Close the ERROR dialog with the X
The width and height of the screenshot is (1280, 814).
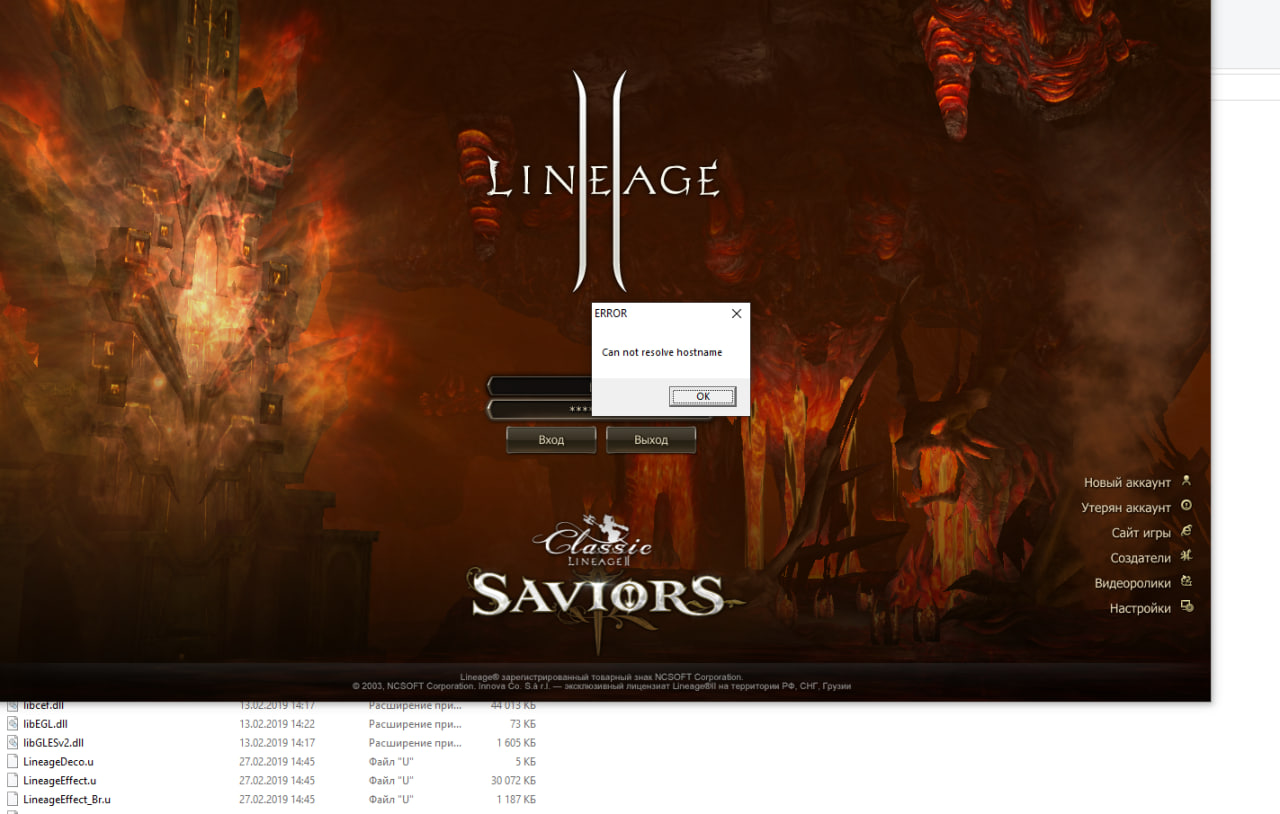point(737,313)
